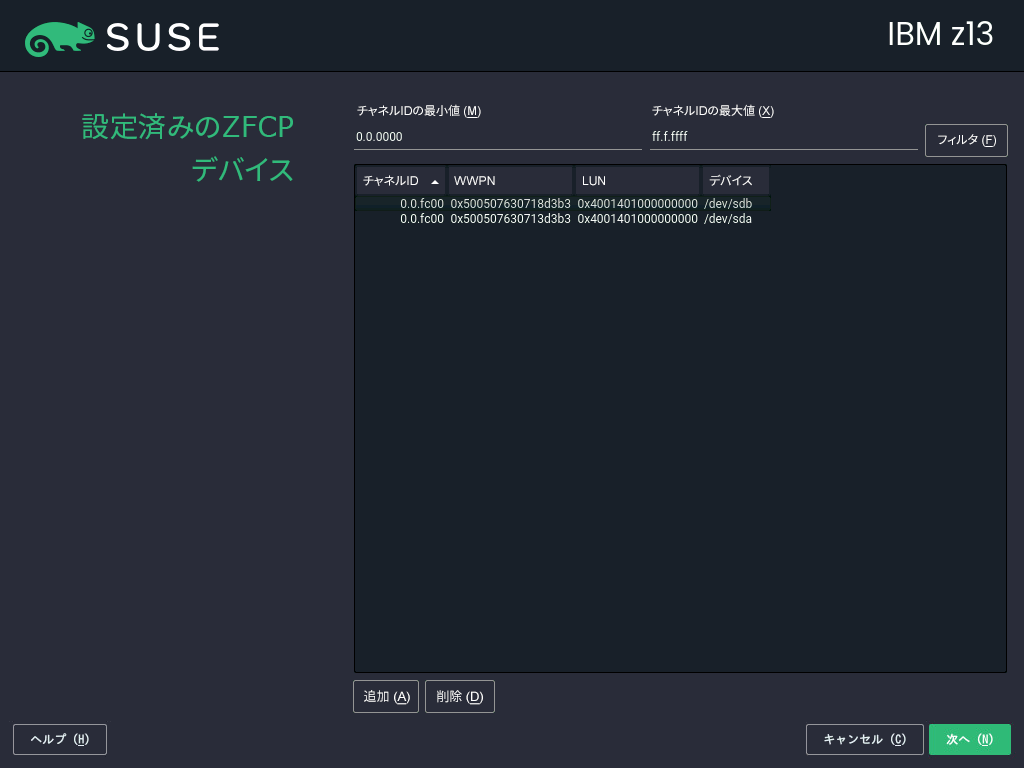
Task: Click the sort arrow in チャネルID header
Action: [435, 182]
